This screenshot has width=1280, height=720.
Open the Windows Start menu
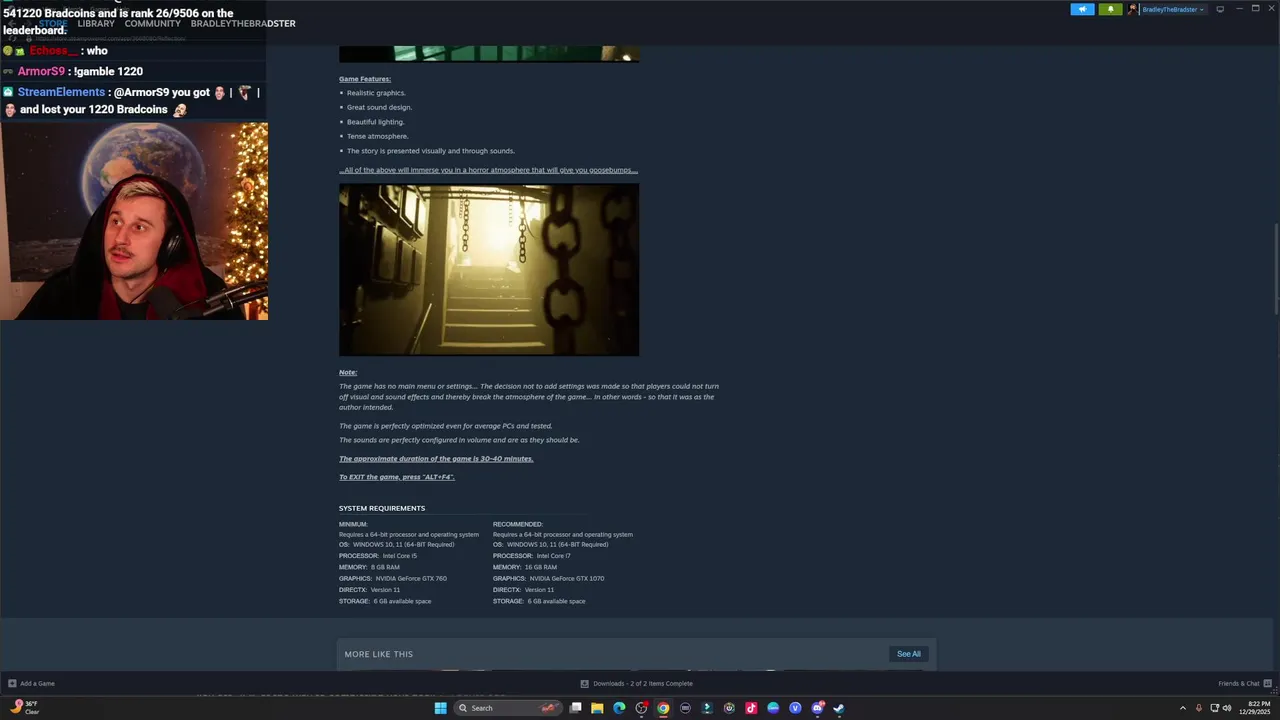440,708
